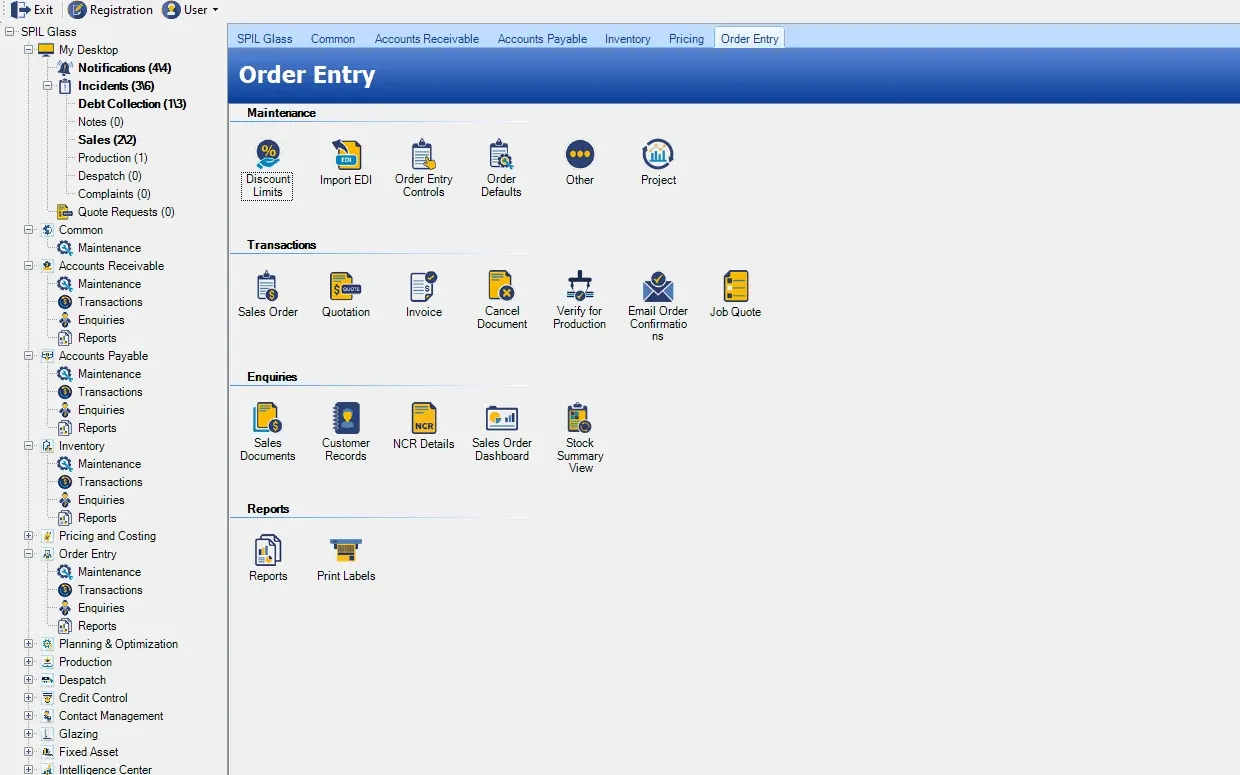Click the Exit toolbar button
Screen dimensions: 1240x775
click(32, 10)
